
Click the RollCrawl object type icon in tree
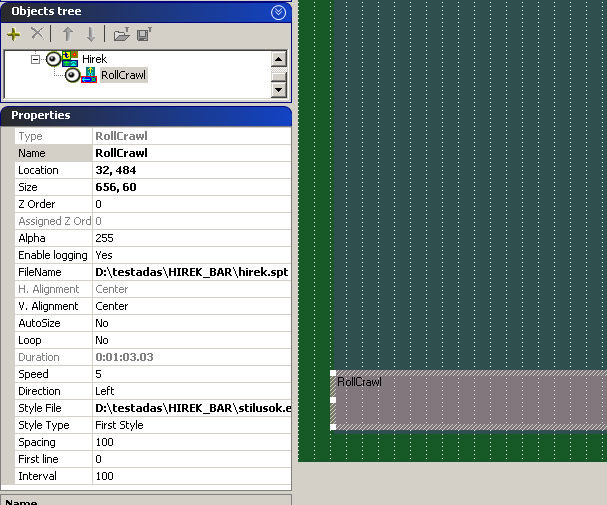[89, 75]
